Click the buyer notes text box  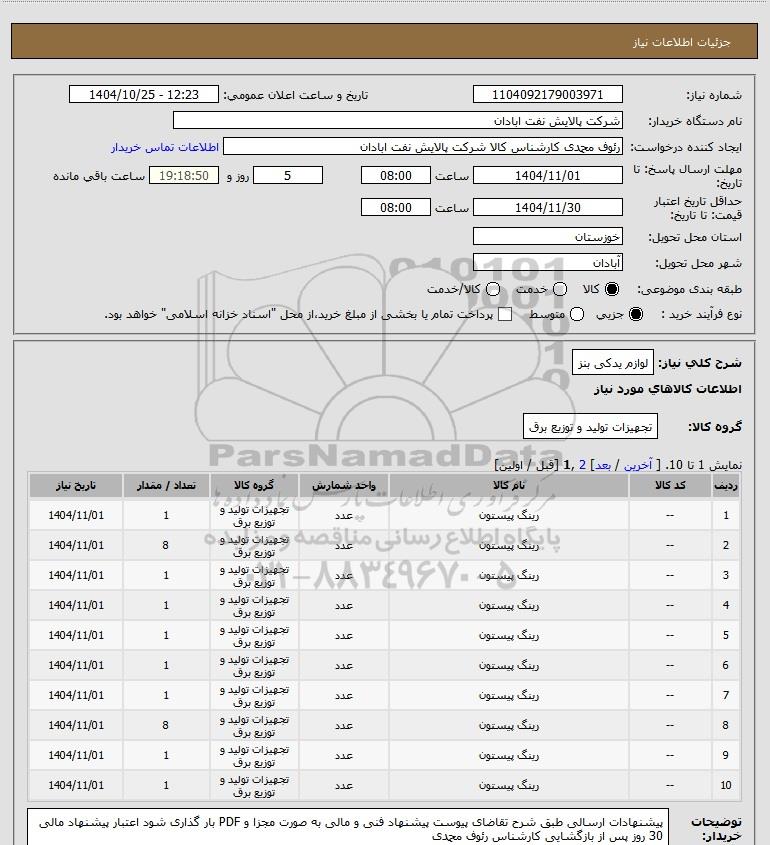[348, 826]
